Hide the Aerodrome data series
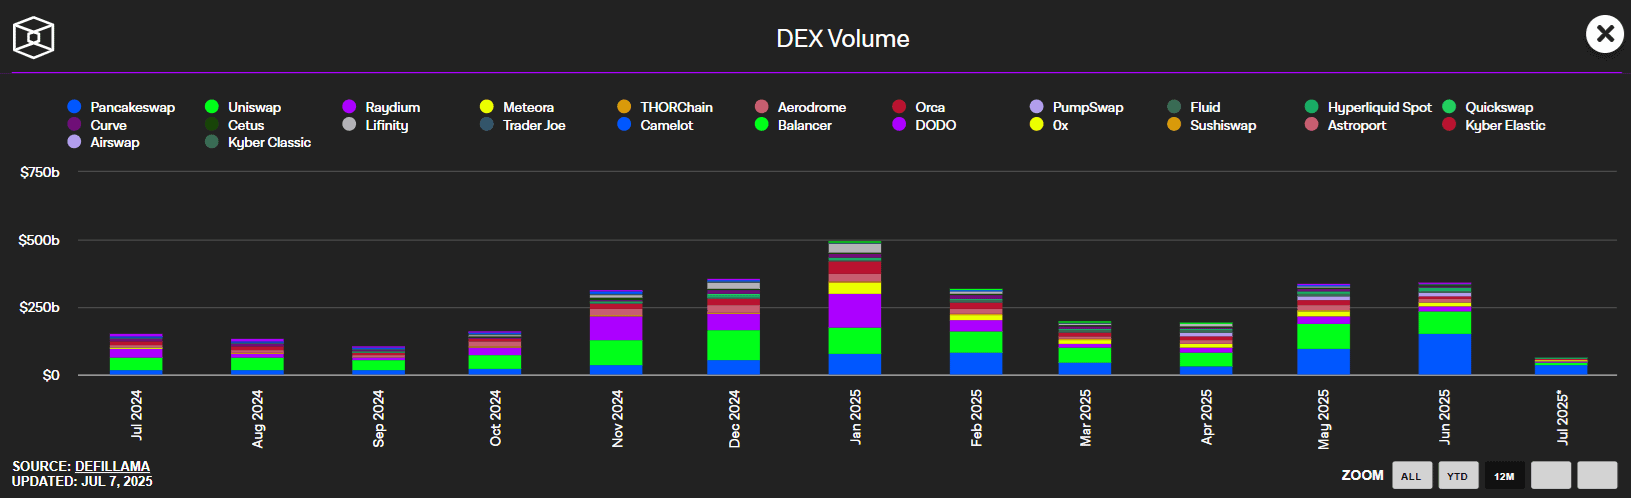Screen dimensions: 1631x498 pyautogui.click(x=810, y=107)
